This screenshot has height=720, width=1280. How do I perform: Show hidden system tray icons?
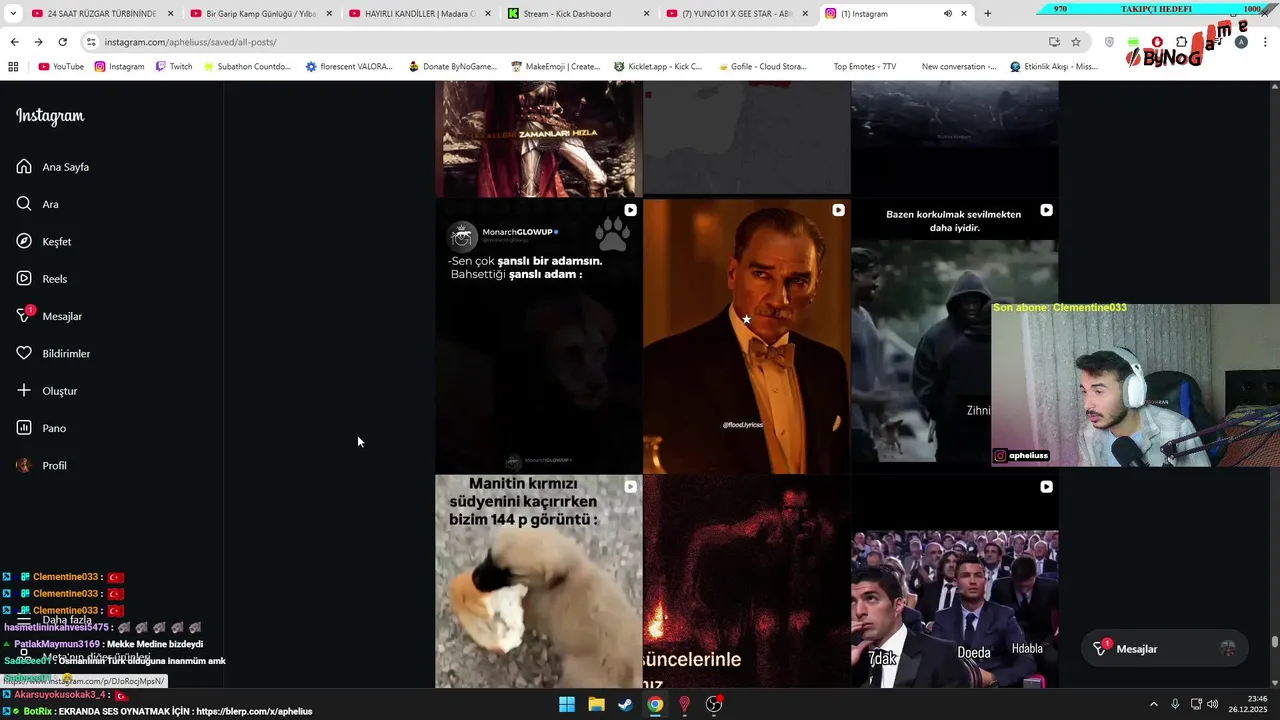[x=1153, y=704]
